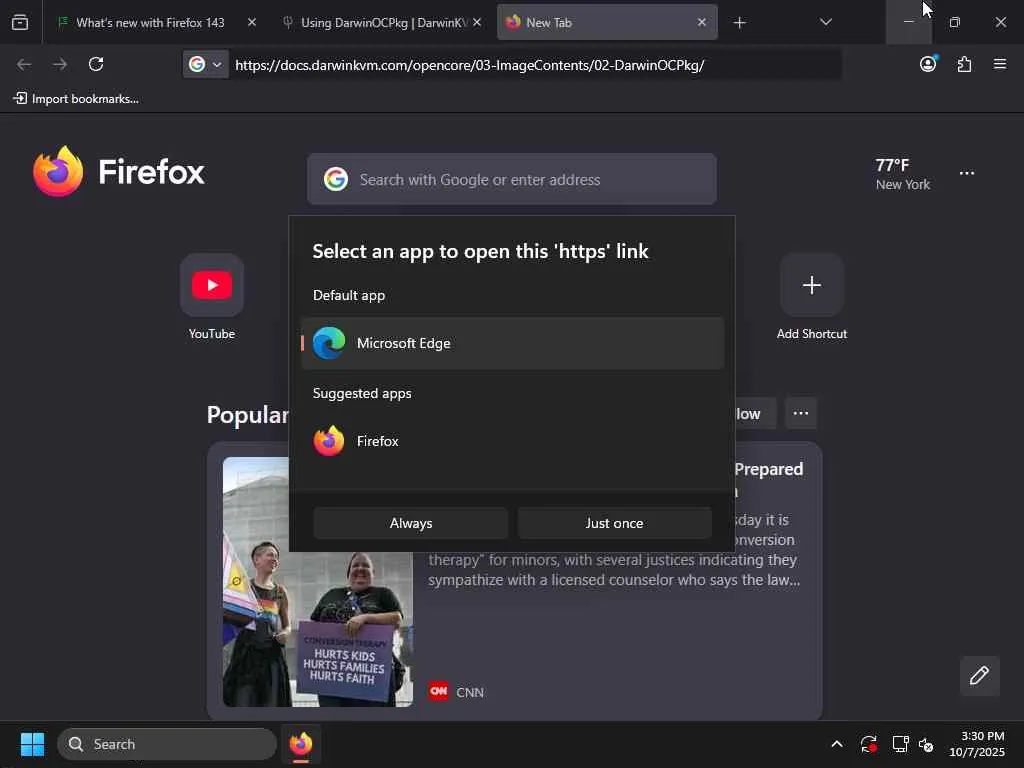Image resolution: width=1024 pixels, height=768 pixels.
Task: Click the Just once button
Action: pyautogui.click(x=615, y=523)
